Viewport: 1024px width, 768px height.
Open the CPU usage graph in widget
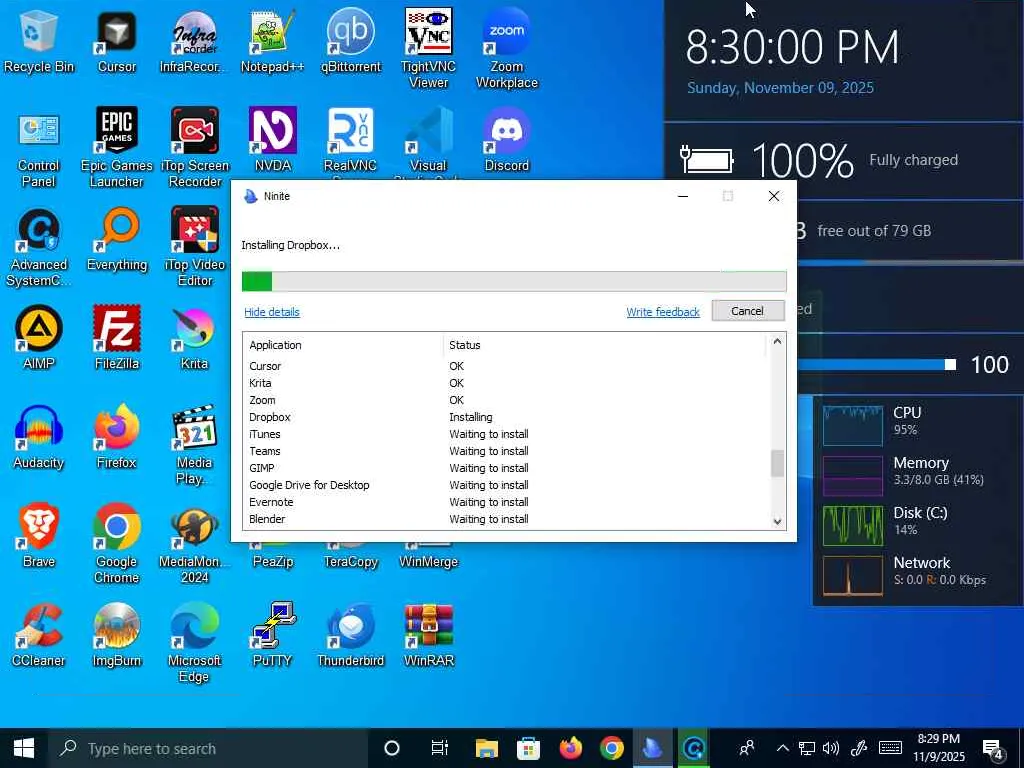pyautogui.click(x=852, y=425)
